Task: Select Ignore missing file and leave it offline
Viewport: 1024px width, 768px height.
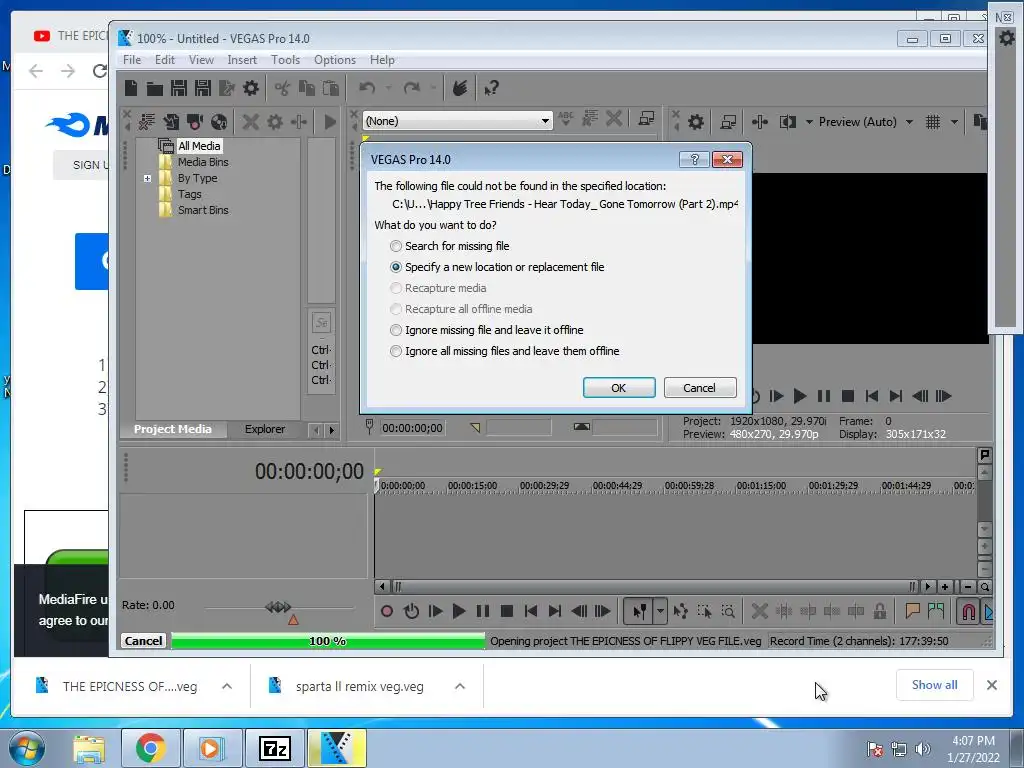Action: pos(487,330)
